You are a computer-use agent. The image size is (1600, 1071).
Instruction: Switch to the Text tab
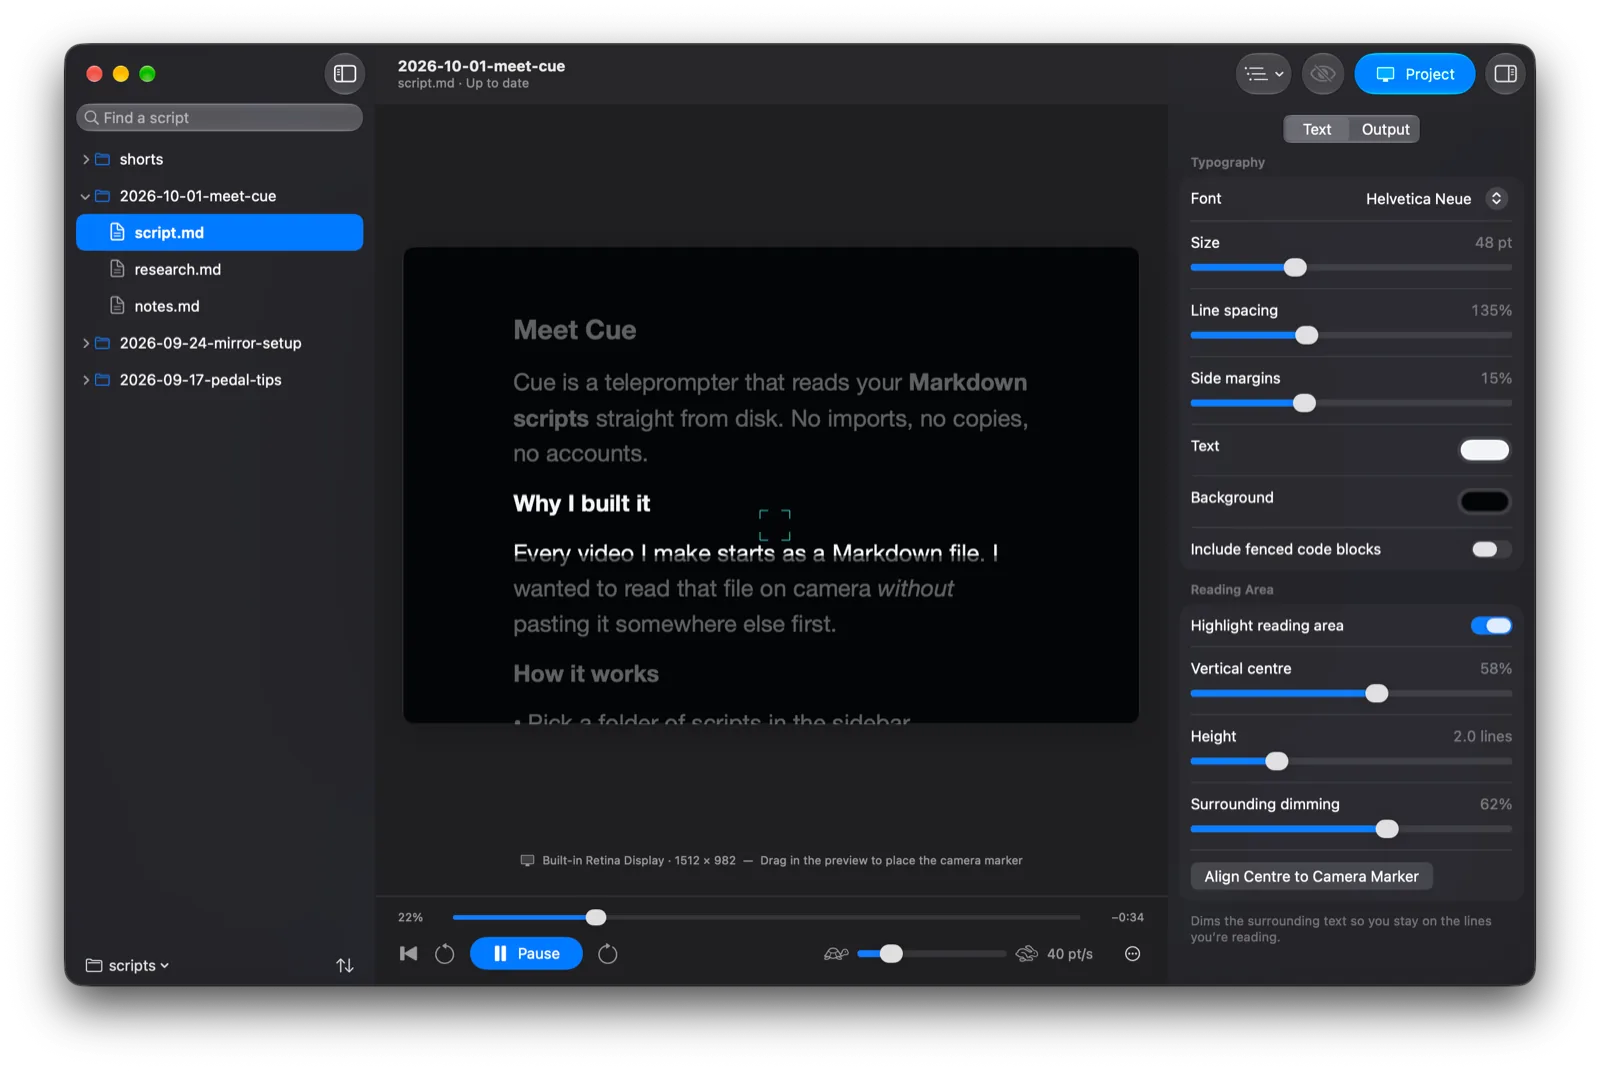[1316, 129]
